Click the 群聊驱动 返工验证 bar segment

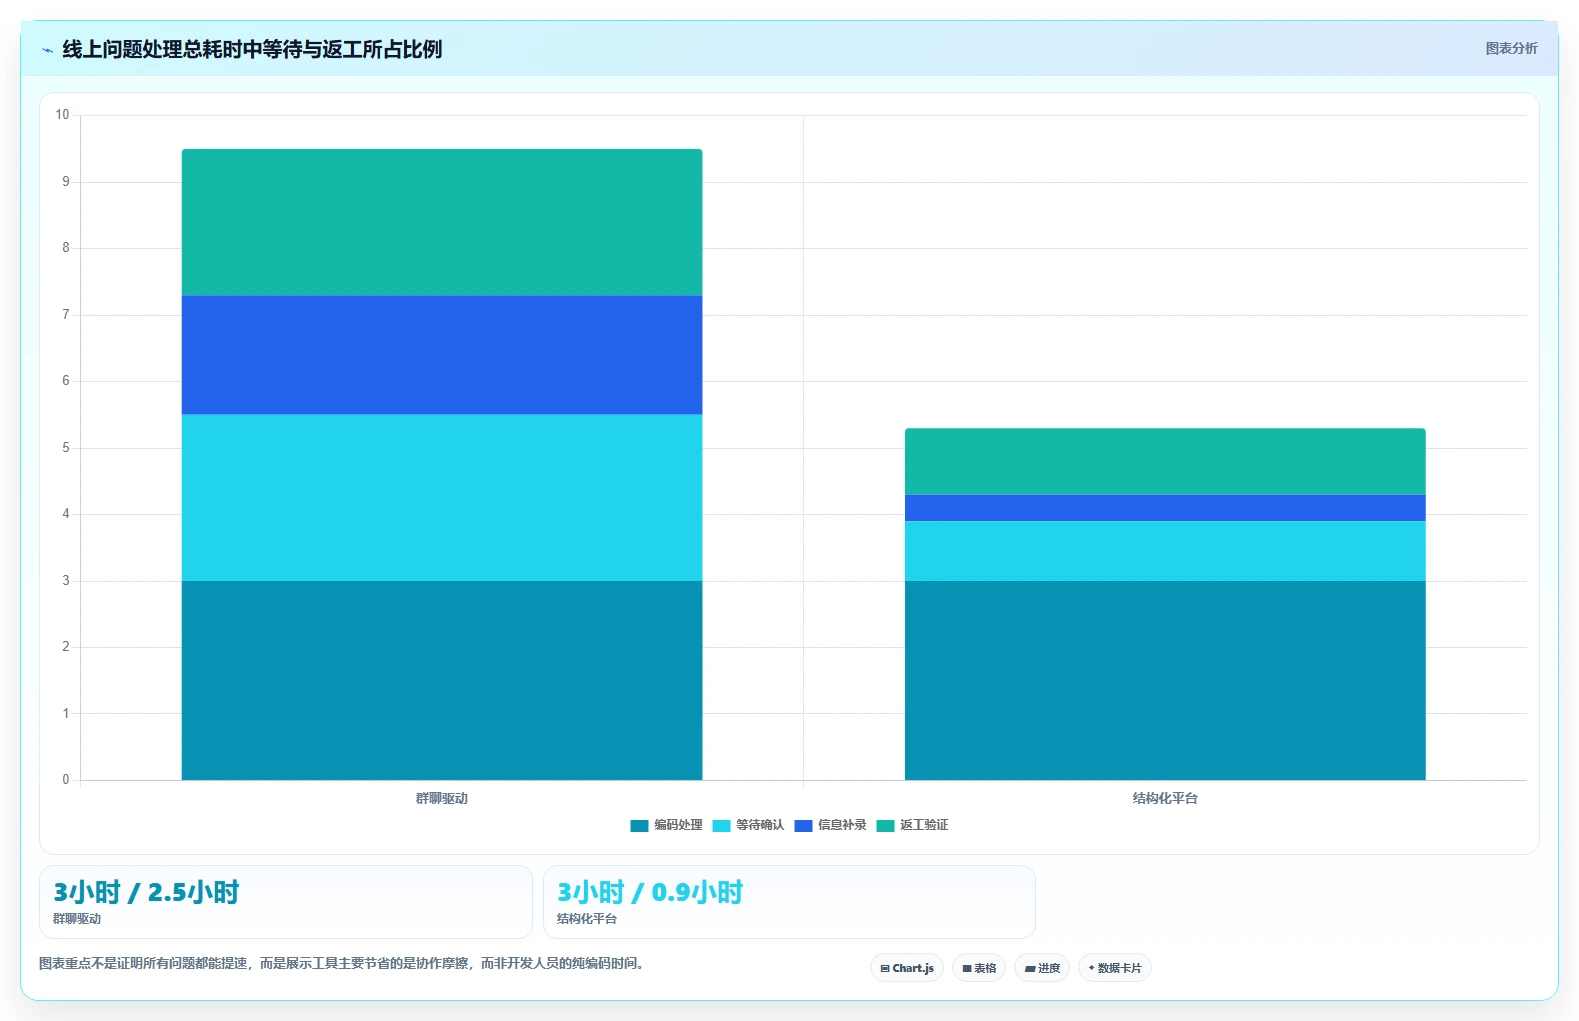442,222
